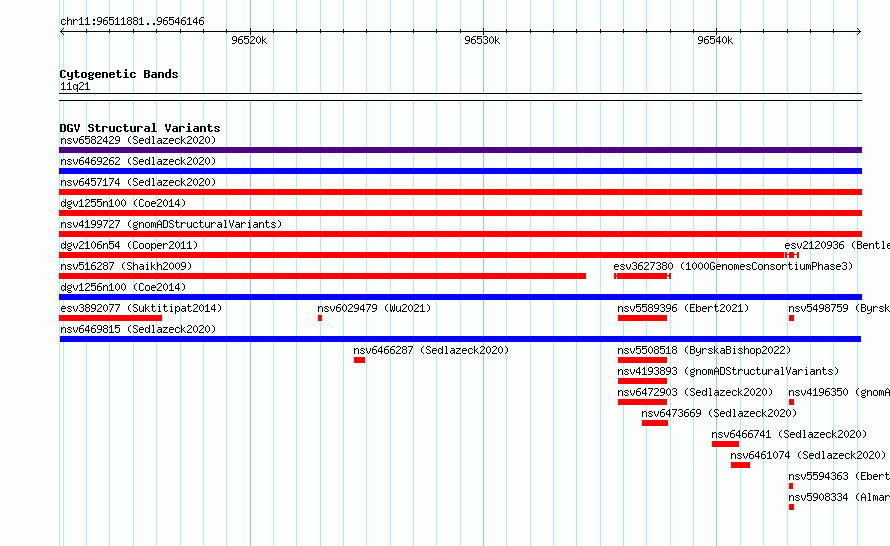Open nsv6466287 (Sedlazeck2020) label

click(431, 350)
